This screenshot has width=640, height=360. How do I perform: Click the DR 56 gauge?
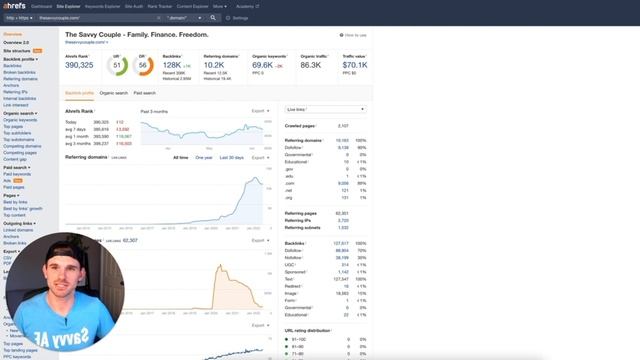(142, 65)
